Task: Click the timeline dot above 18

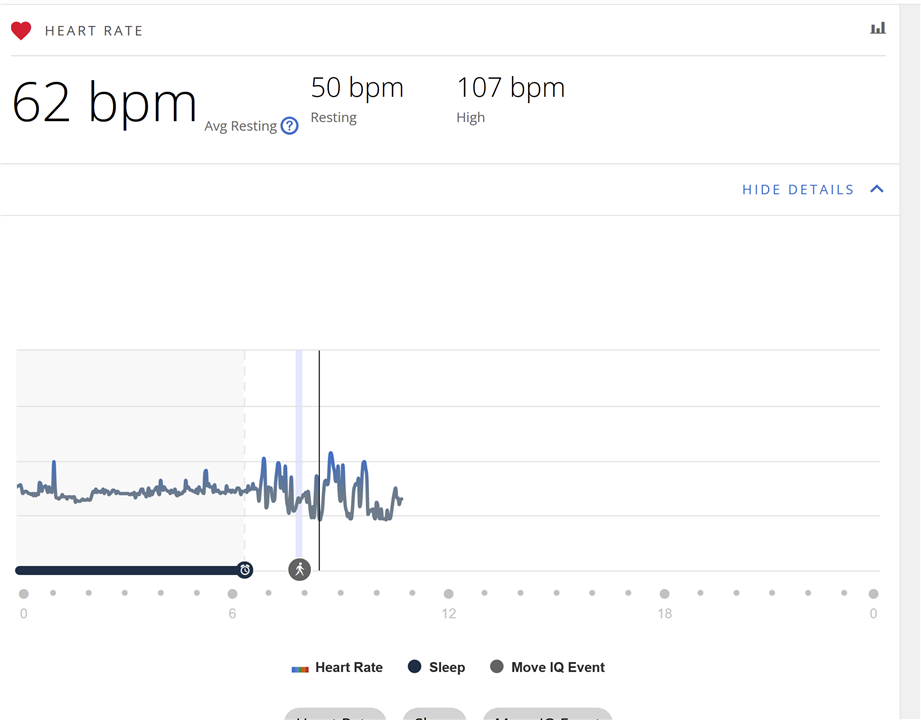Action: 664,594
